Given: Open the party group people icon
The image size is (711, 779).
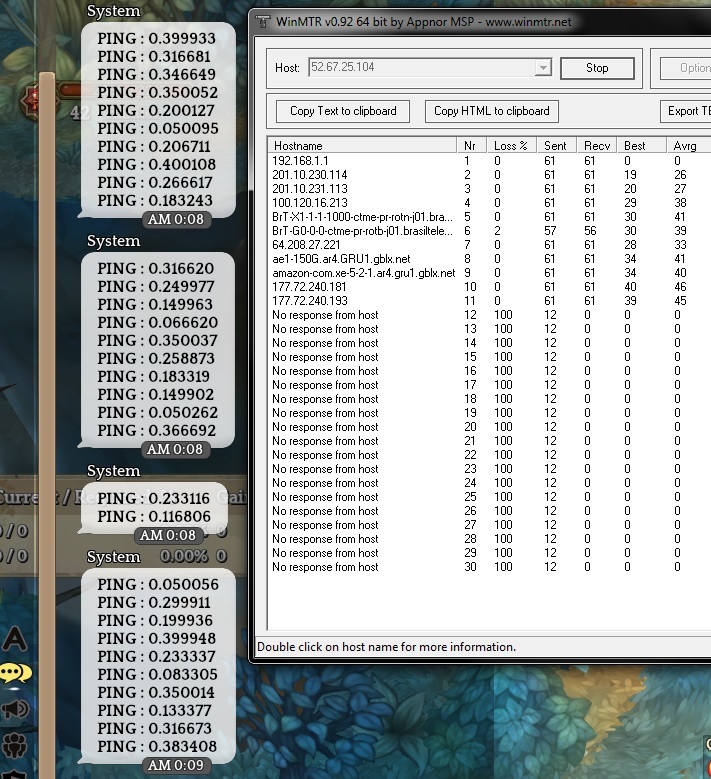Looking at the screenshot, I should [x=15, y=745].
